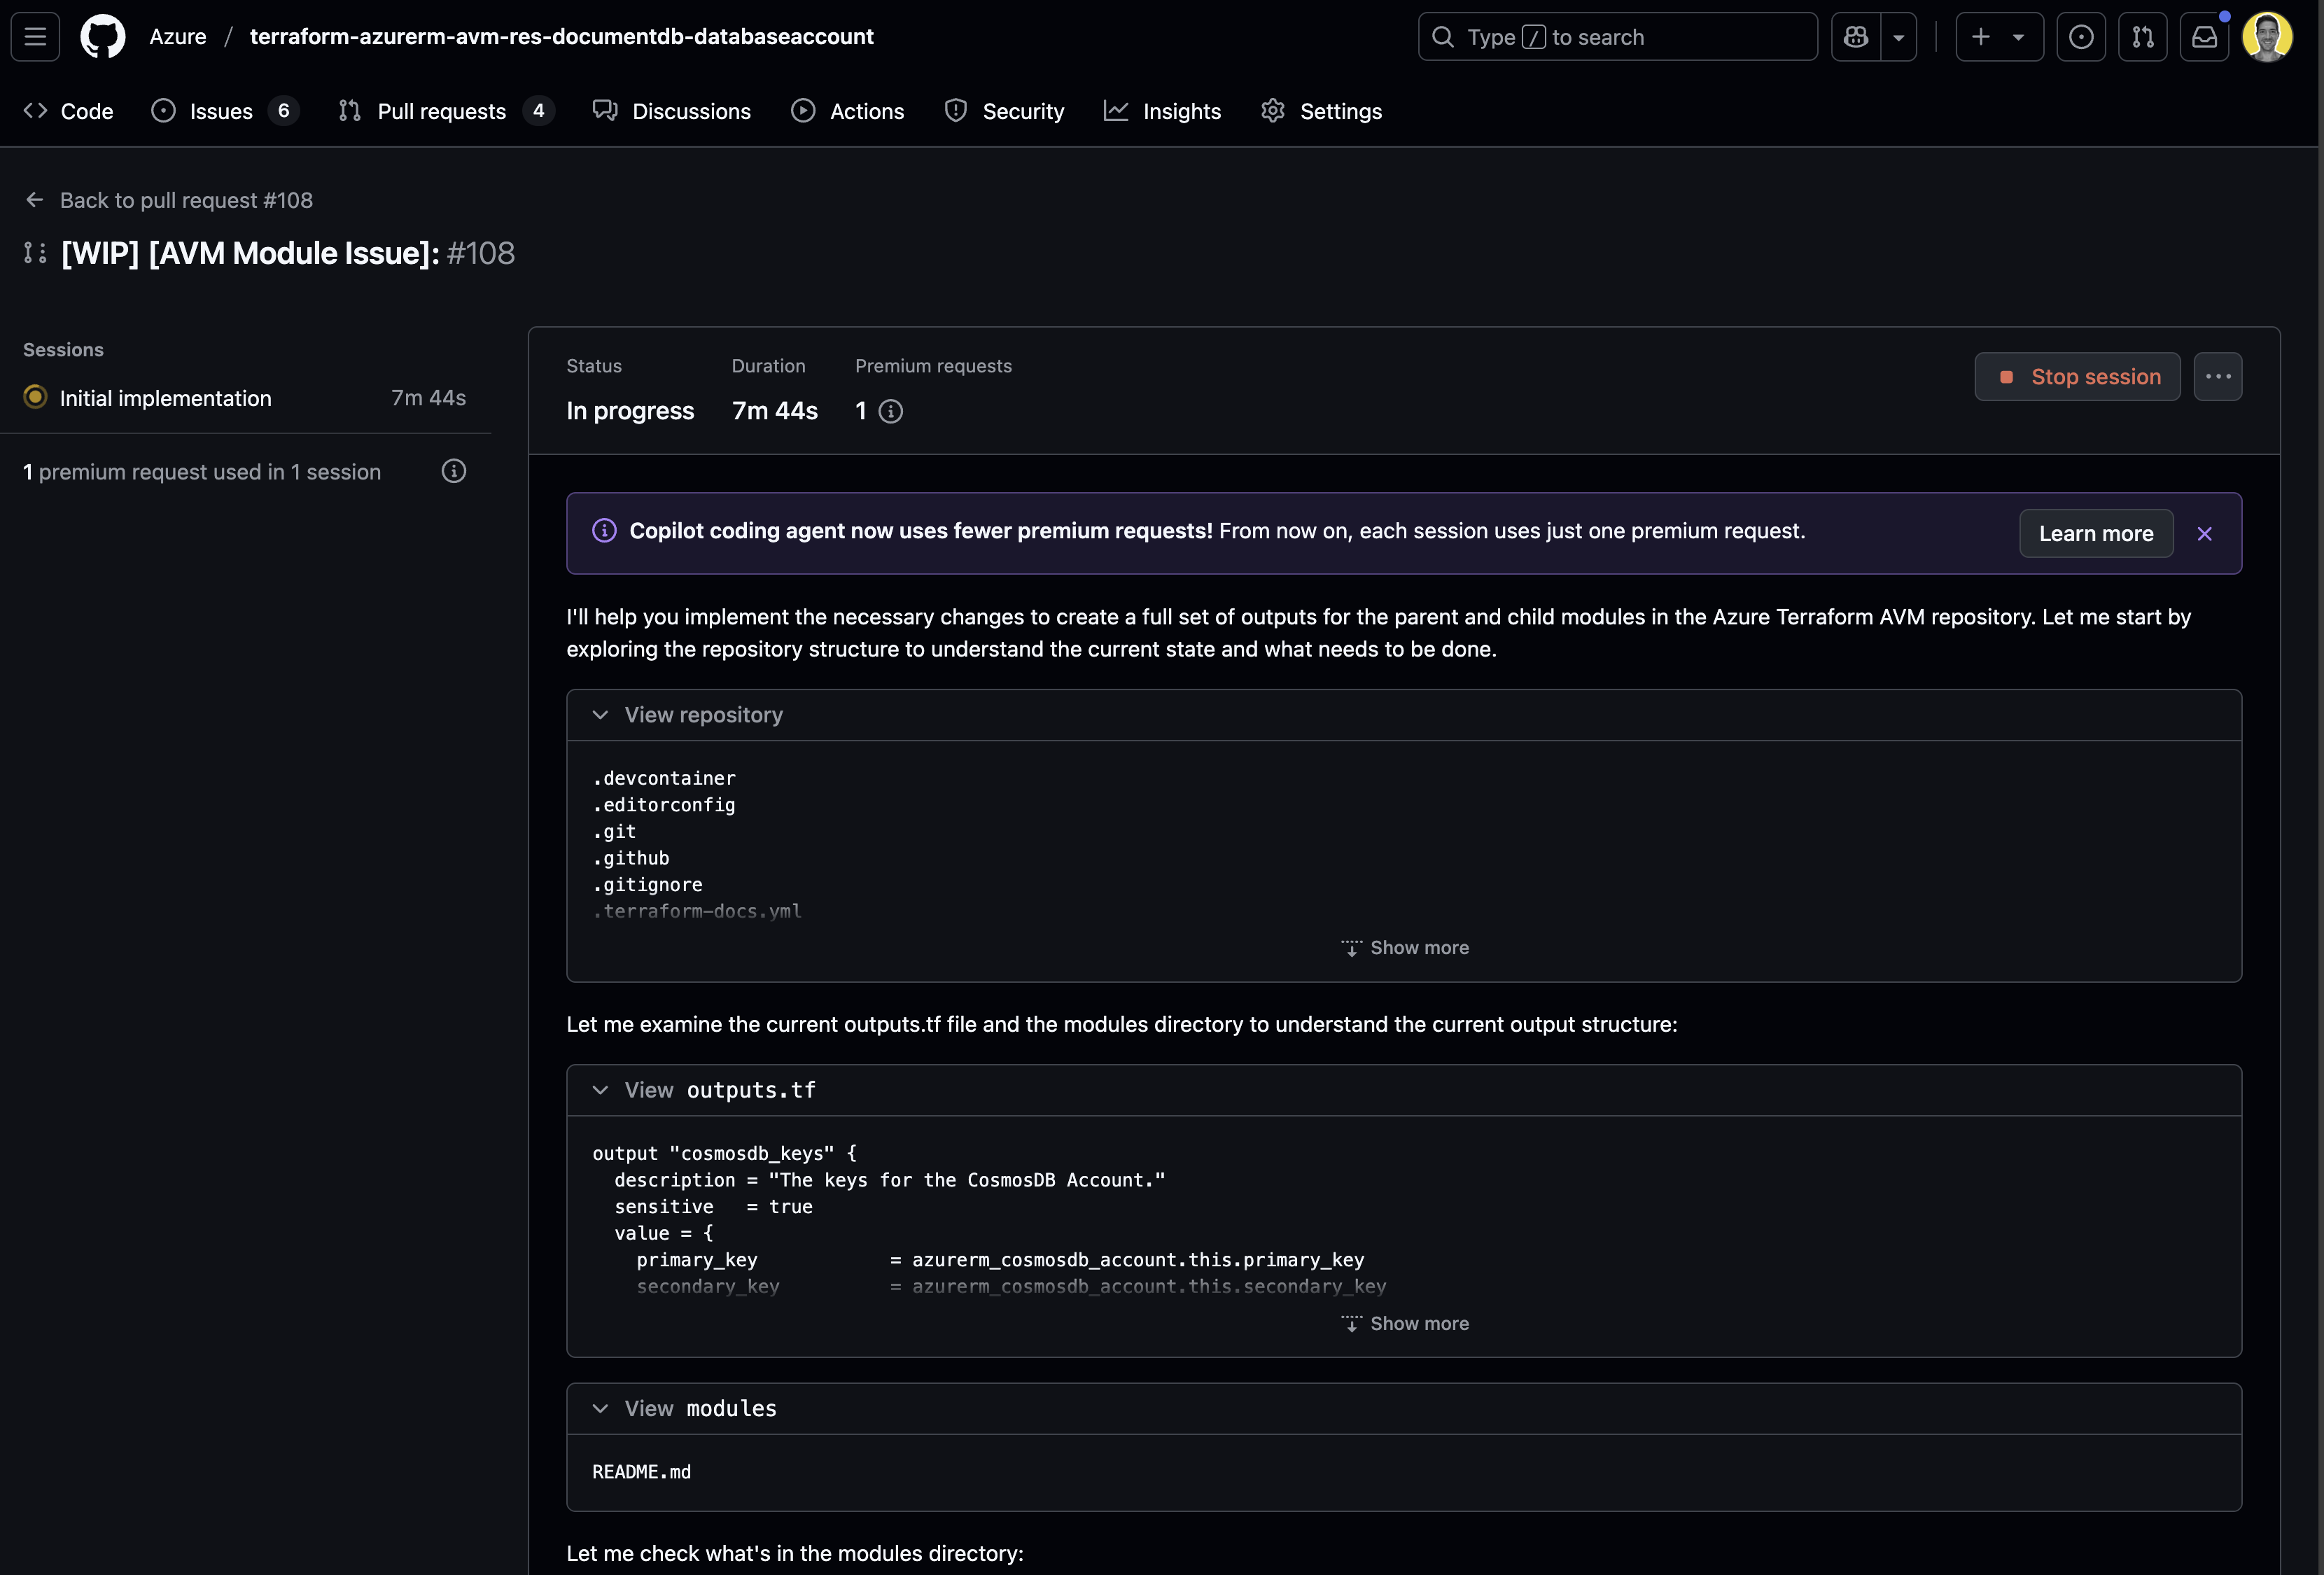Open more session options via ellipsis
The width and height of the screenshot is (2324, 1575).
[2218, 376]
